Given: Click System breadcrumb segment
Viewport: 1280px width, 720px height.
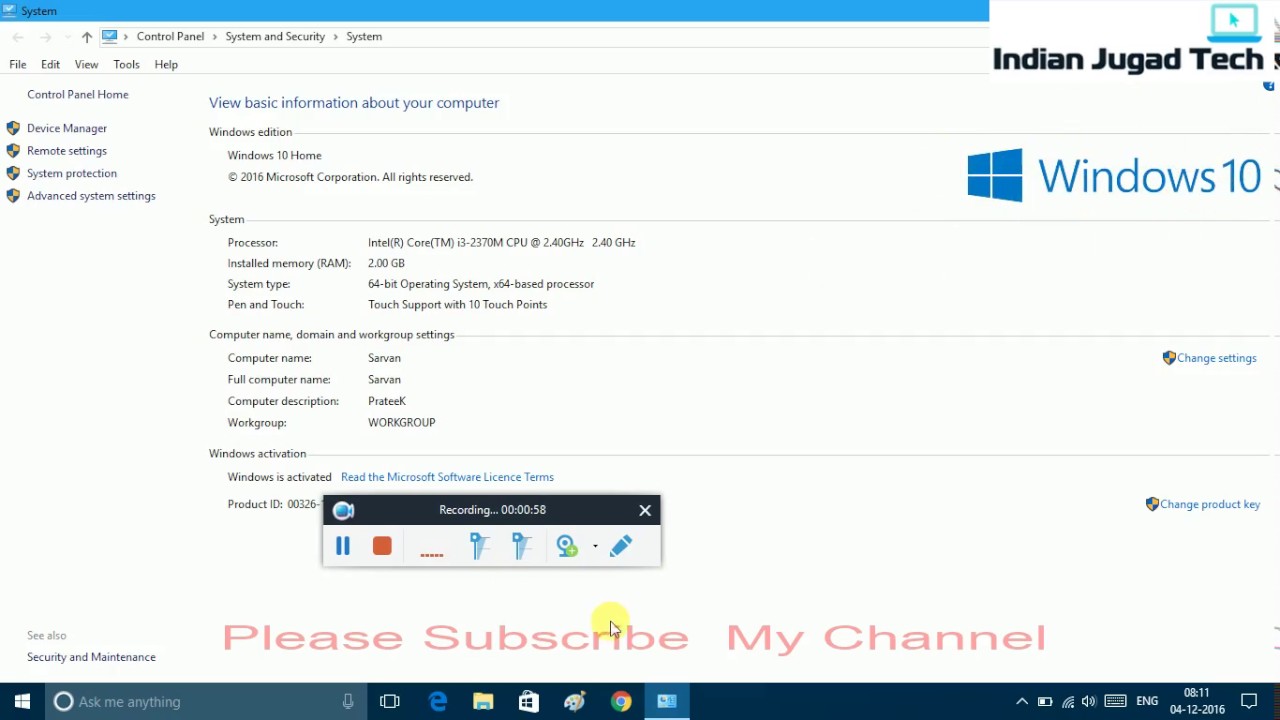Looking at the screenshot, I should (x=364, y=36).
